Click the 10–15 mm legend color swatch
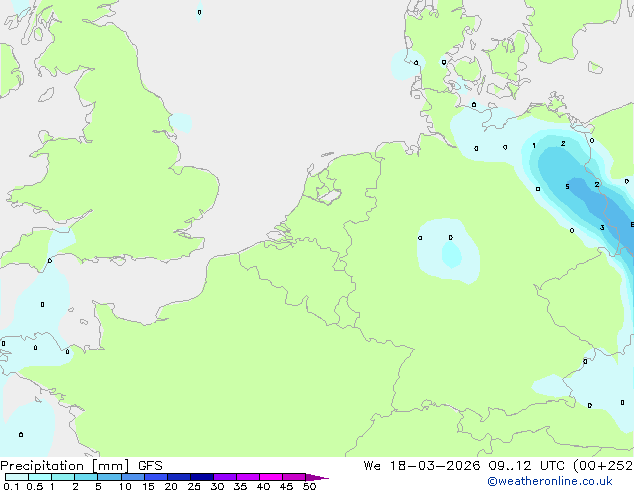Screen dimensions: 634x490 [x=132, y=477]
